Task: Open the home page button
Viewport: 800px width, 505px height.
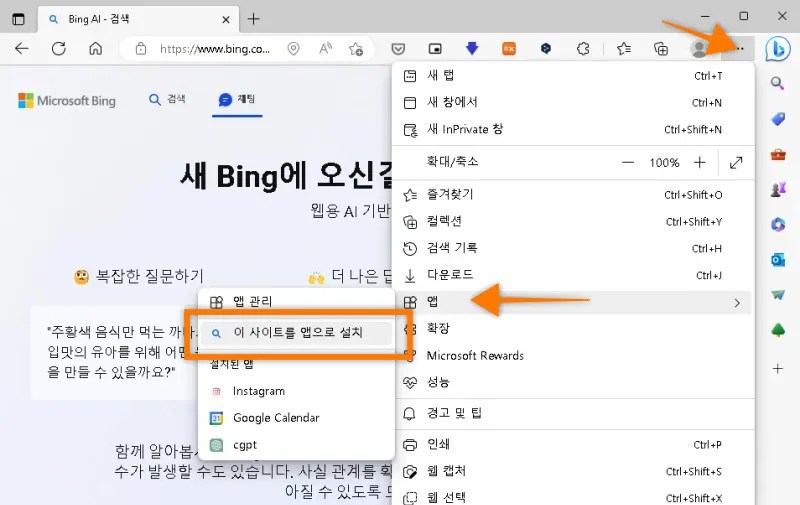Action: (x=95, y=48)
